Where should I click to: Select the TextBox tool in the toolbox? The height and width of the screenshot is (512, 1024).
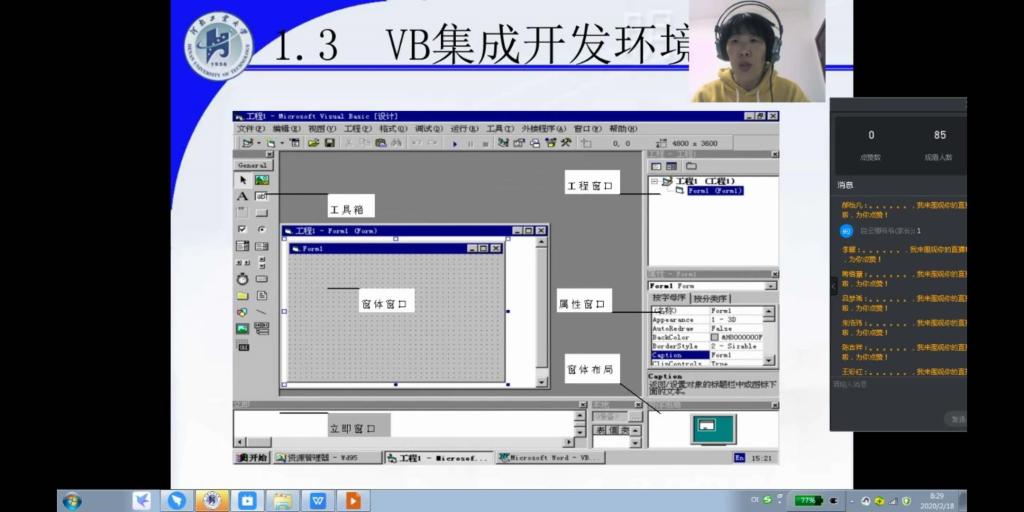click(x=262, y=196)
